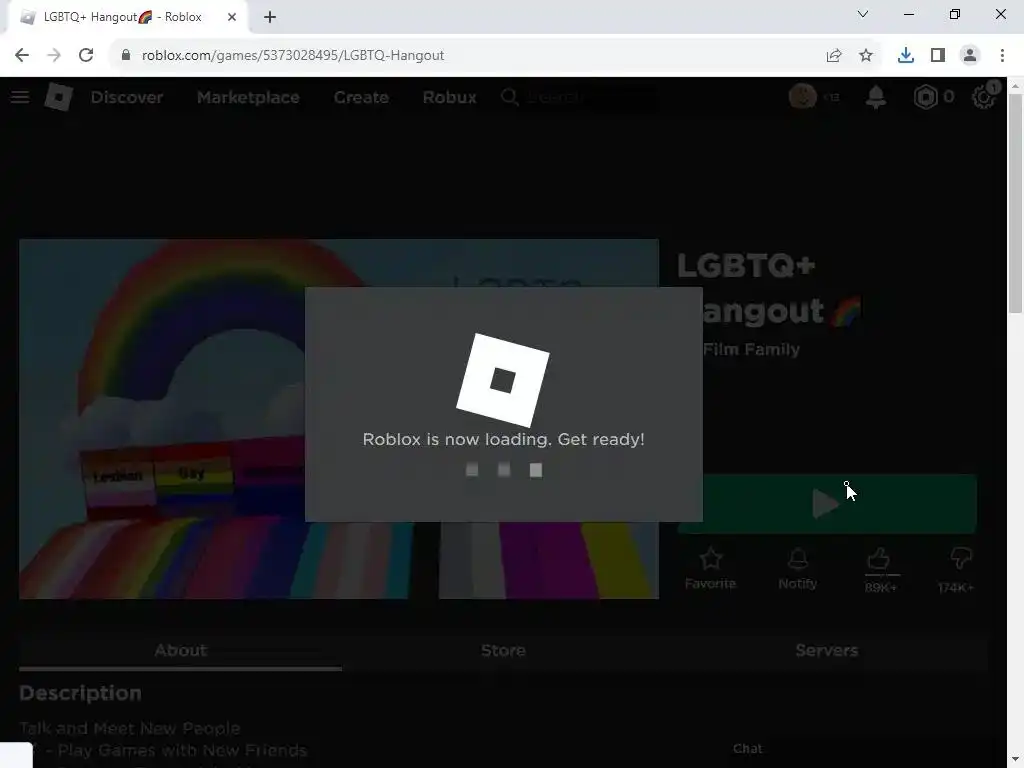Open the Film Family creator link
The image size is (1024, 768).
click(751, 349)
